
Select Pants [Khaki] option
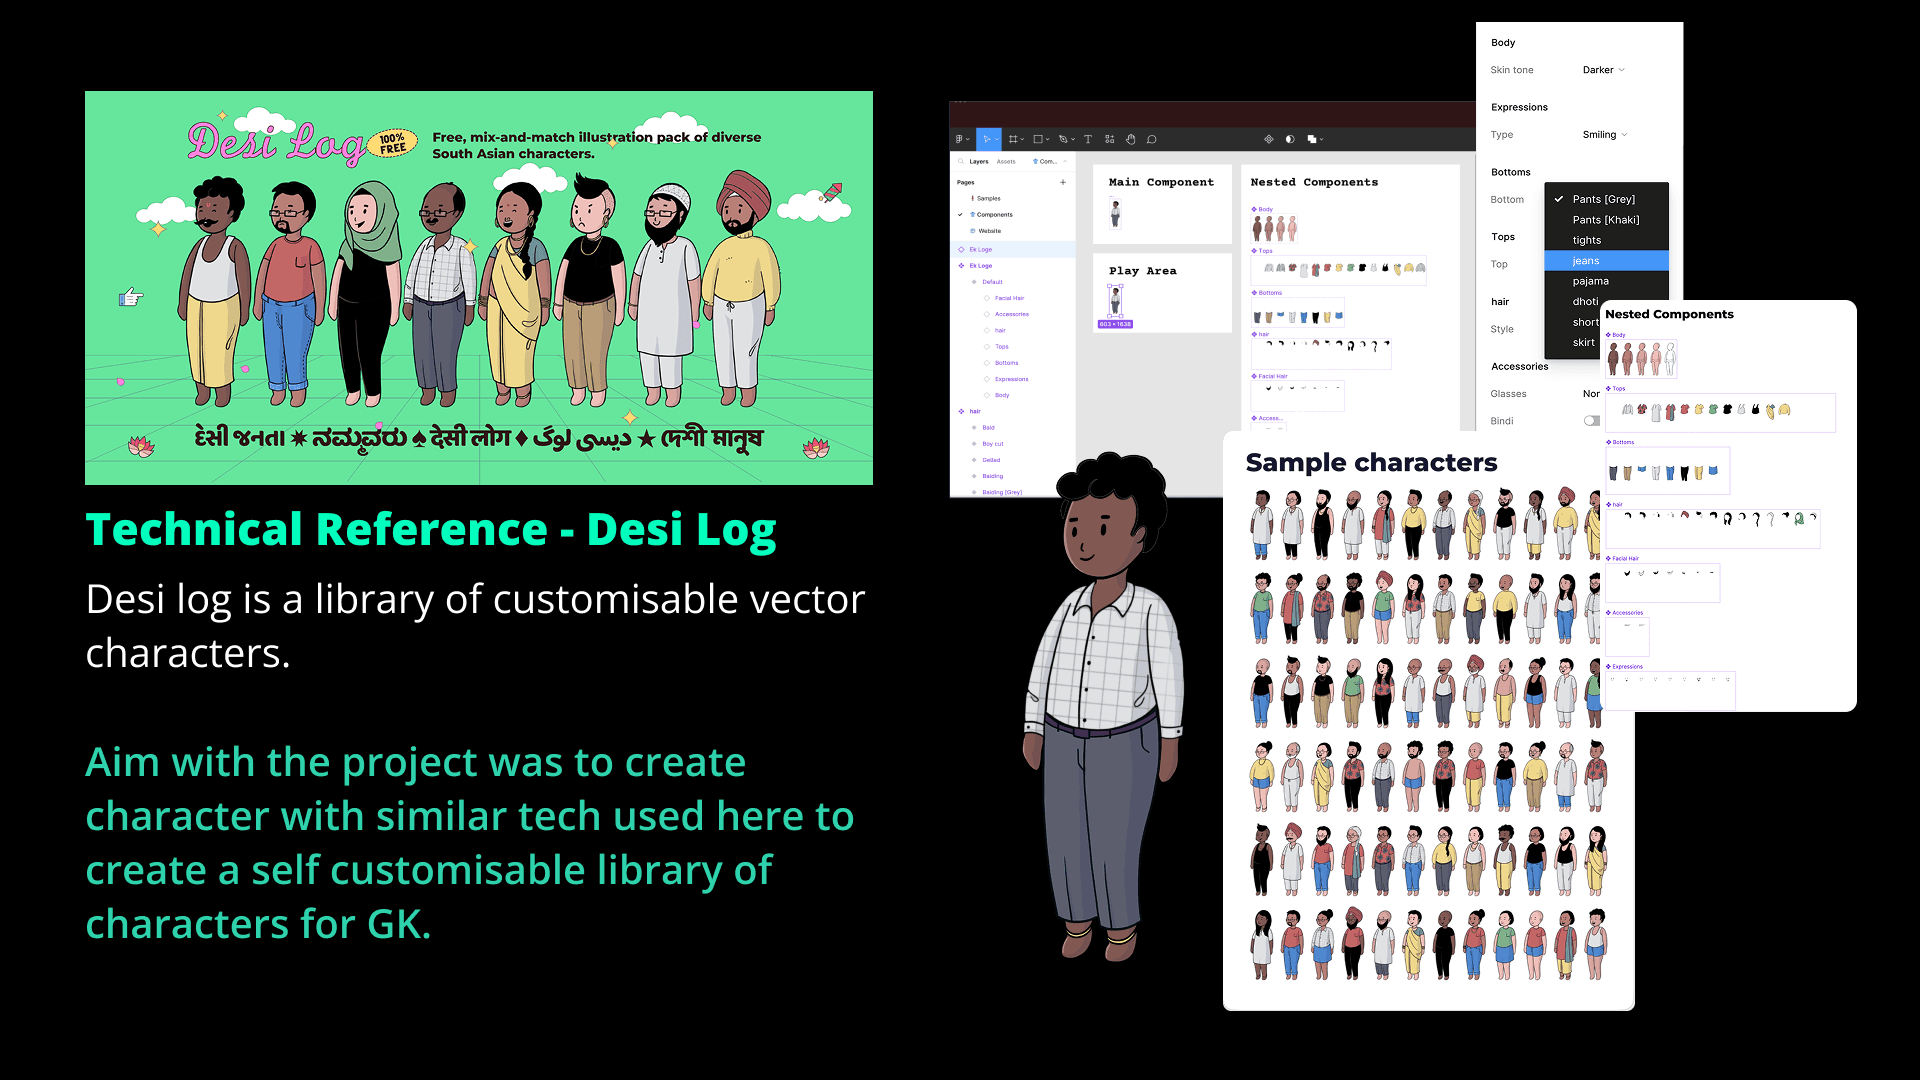point(1605,220)
